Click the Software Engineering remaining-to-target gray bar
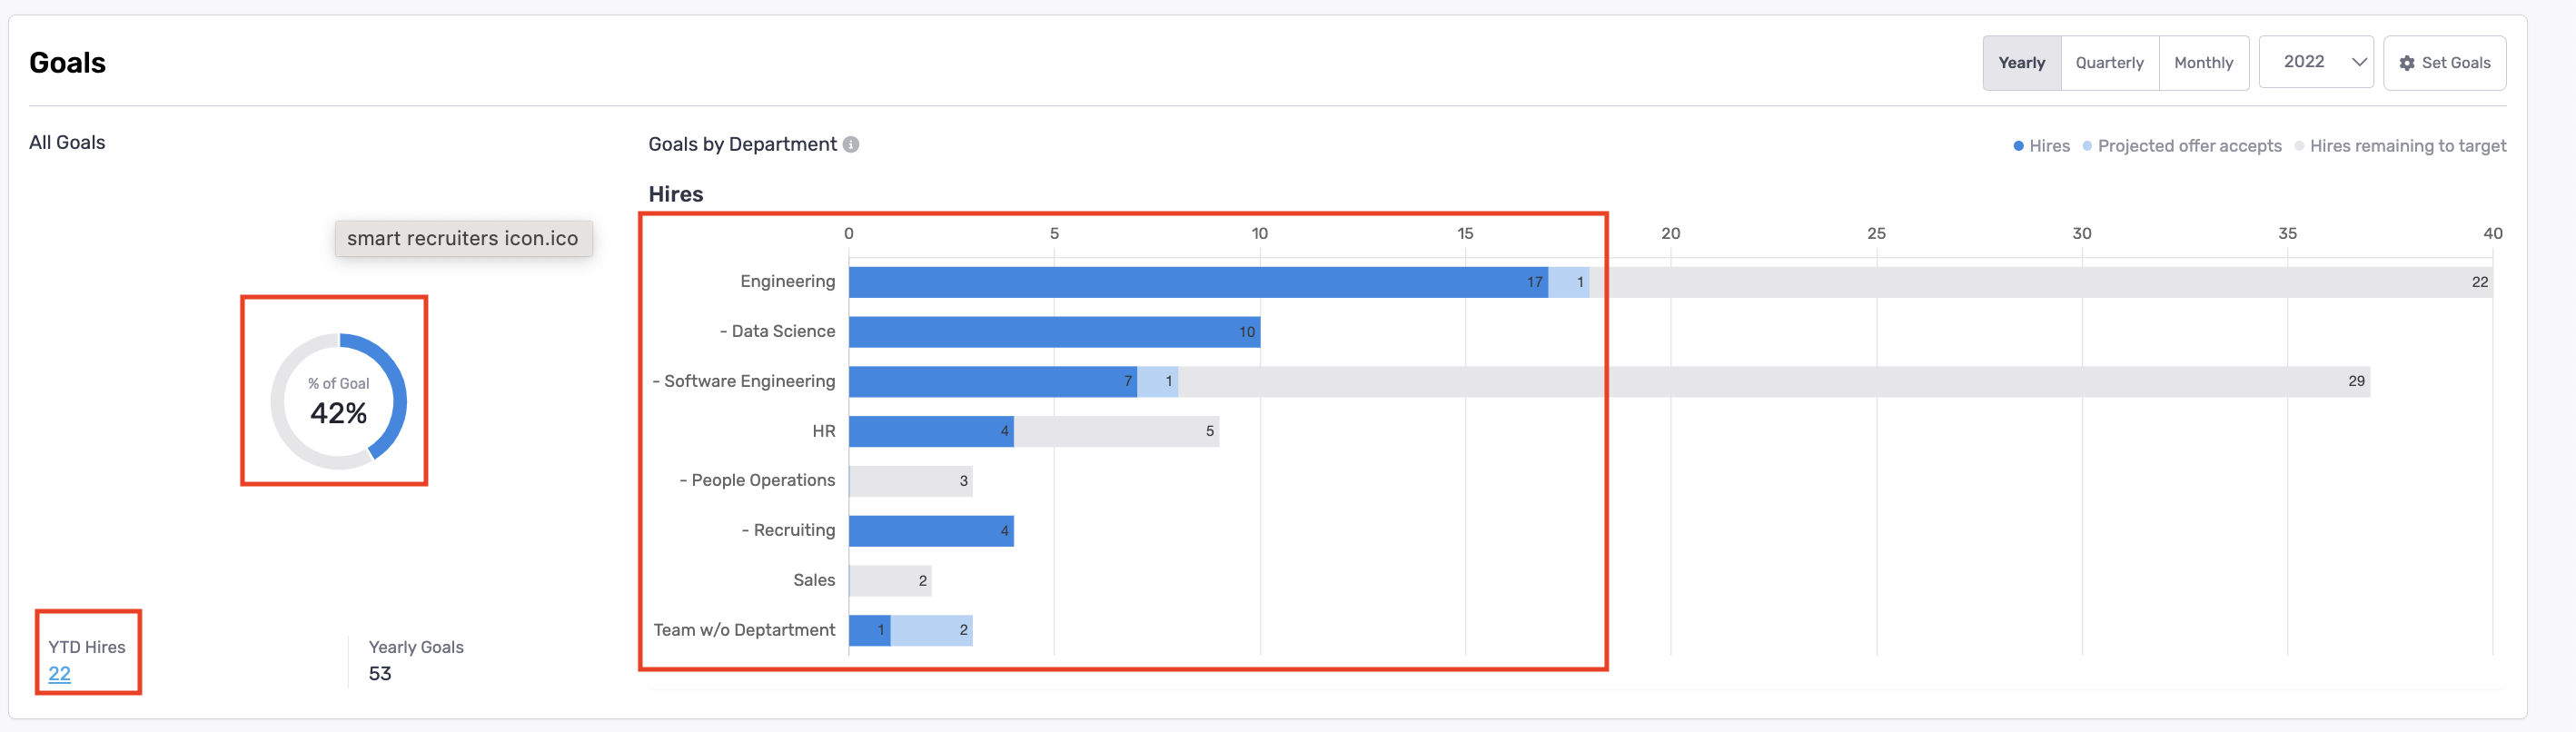Screen dimensions: 2576x732 (x=1770, y=381)
